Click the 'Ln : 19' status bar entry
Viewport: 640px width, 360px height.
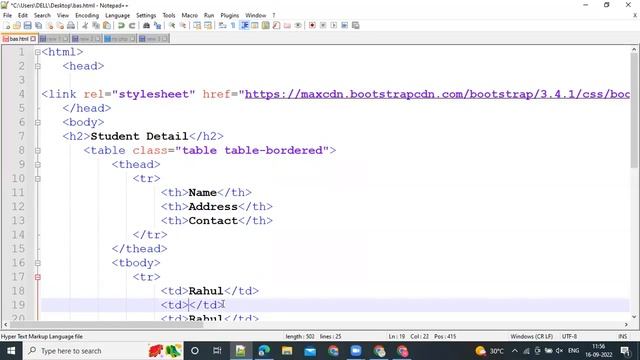pyautogui.click(x=397, y=337)
